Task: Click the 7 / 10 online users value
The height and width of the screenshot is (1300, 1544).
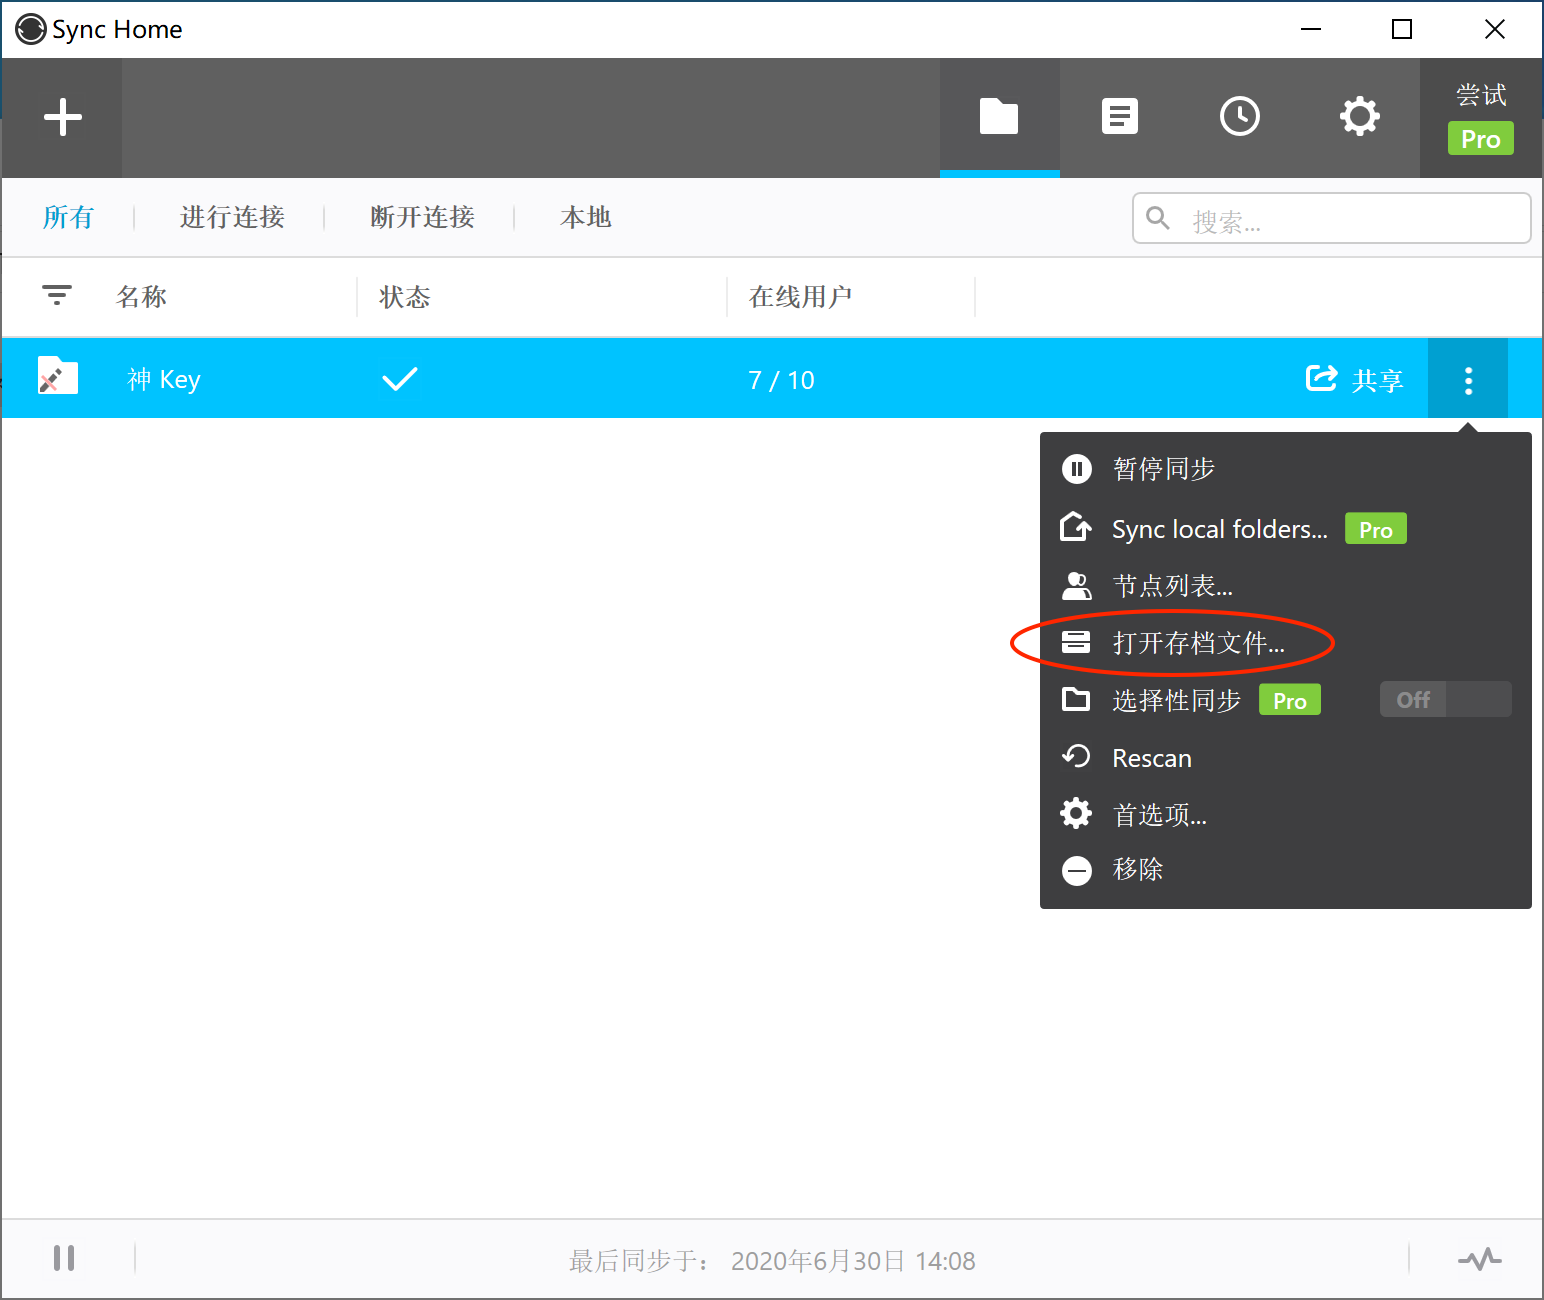Action: tap(781, 380)
